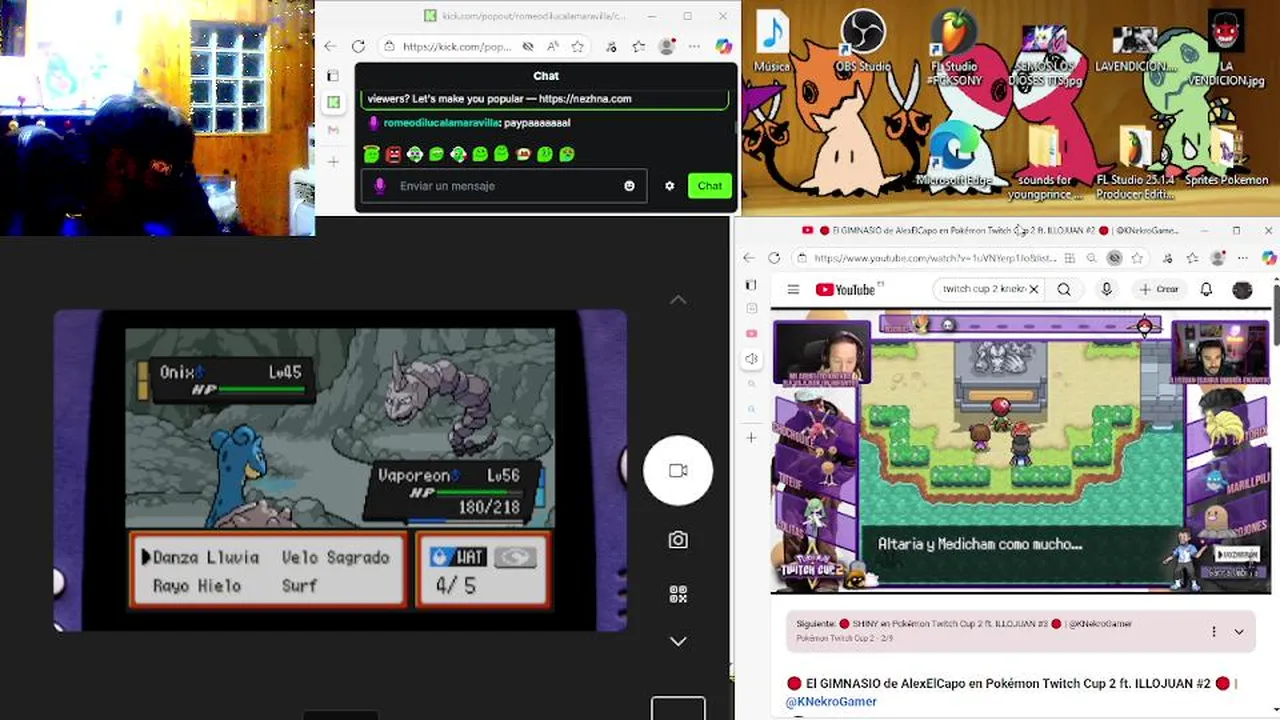Image resolution: width=1280 pixels, height=720 pixels.
Task: Click the Enviar un mensaje input field
Action: [x=504, y=186]
